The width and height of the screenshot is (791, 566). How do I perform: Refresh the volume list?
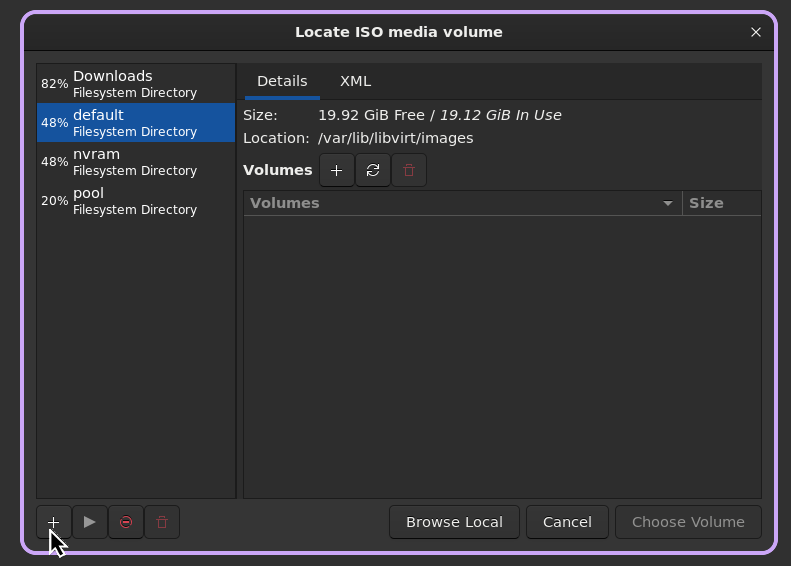pos(373,171)
